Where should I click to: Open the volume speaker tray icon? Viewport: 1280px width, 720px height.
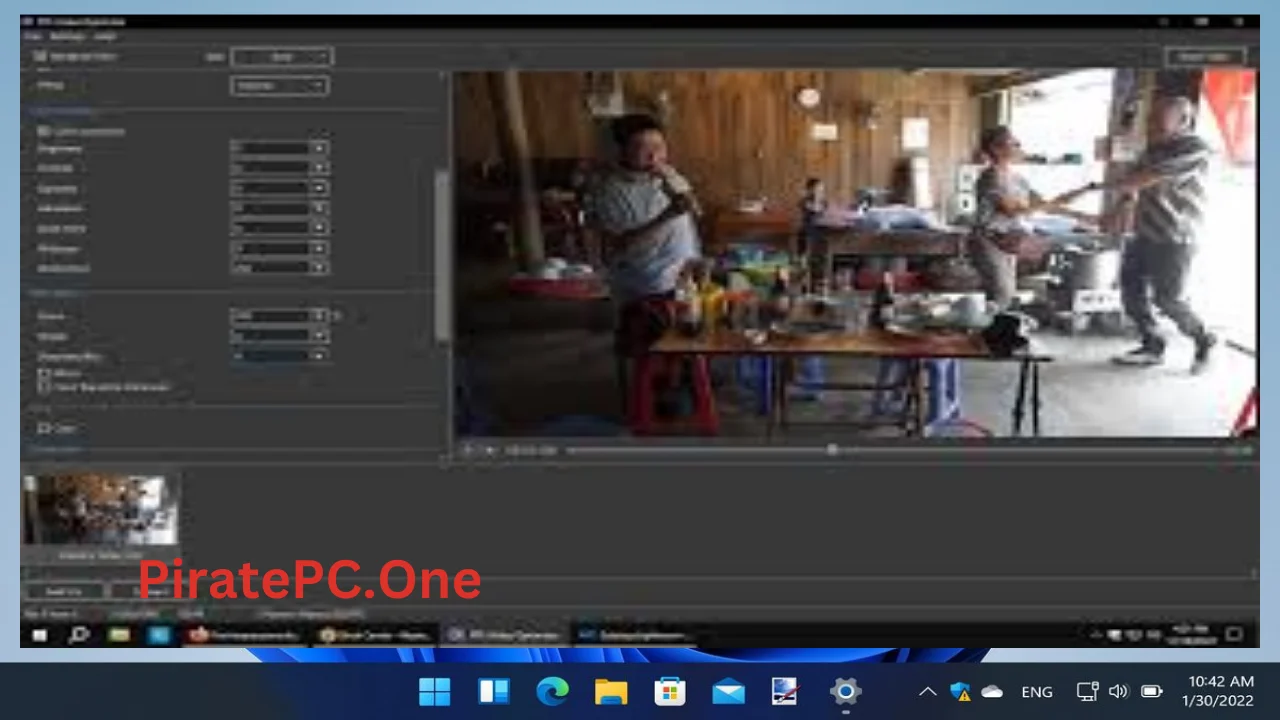coord(1118,691)
